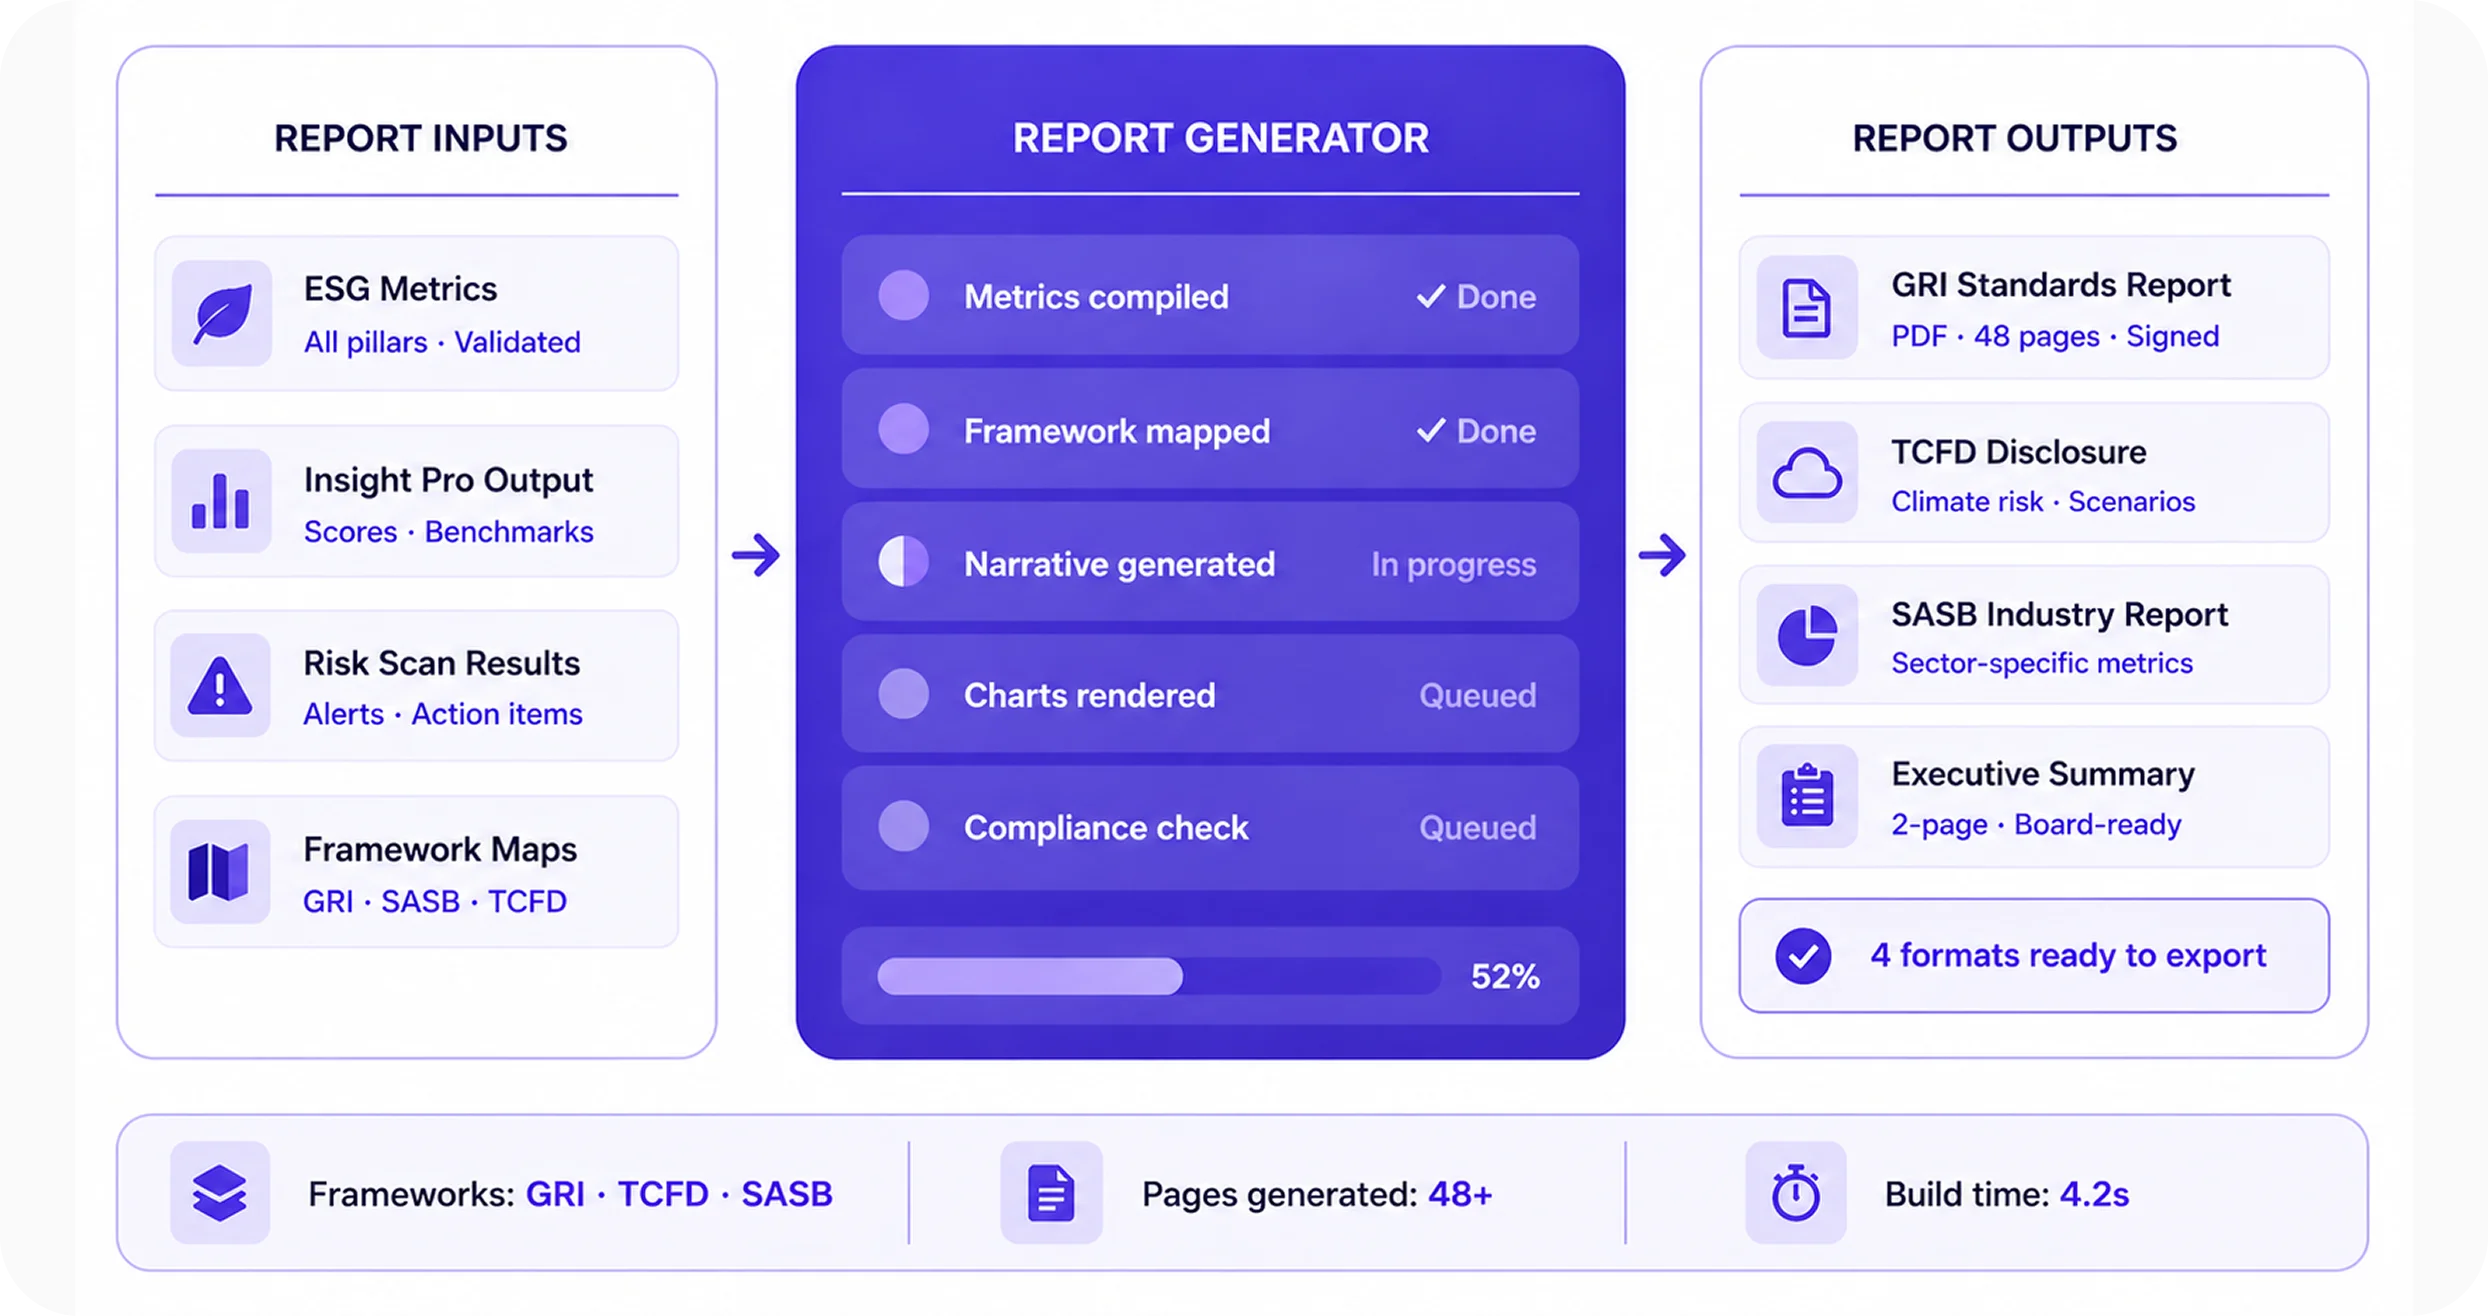
Task: Select the Framework mapped step label
Action: tap(1117, 431)
